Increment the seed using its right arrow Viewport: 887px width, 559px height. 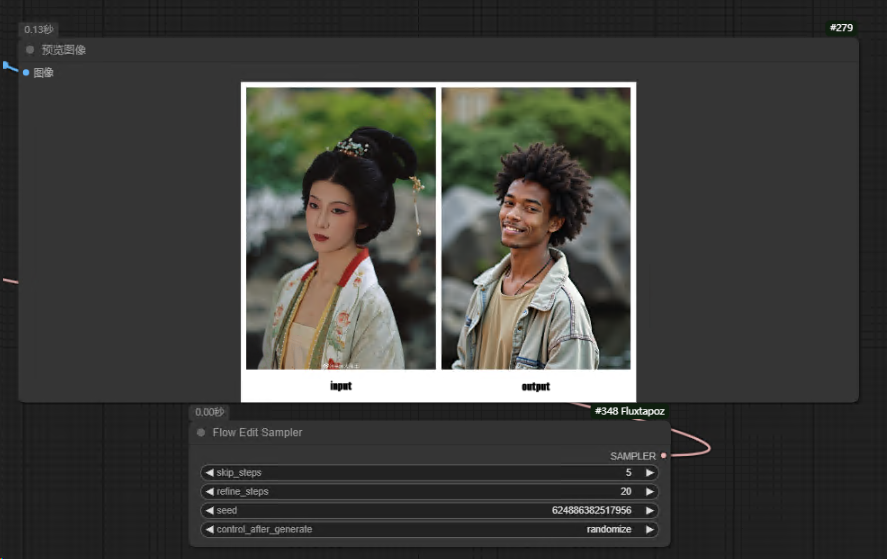pos(649,511)
